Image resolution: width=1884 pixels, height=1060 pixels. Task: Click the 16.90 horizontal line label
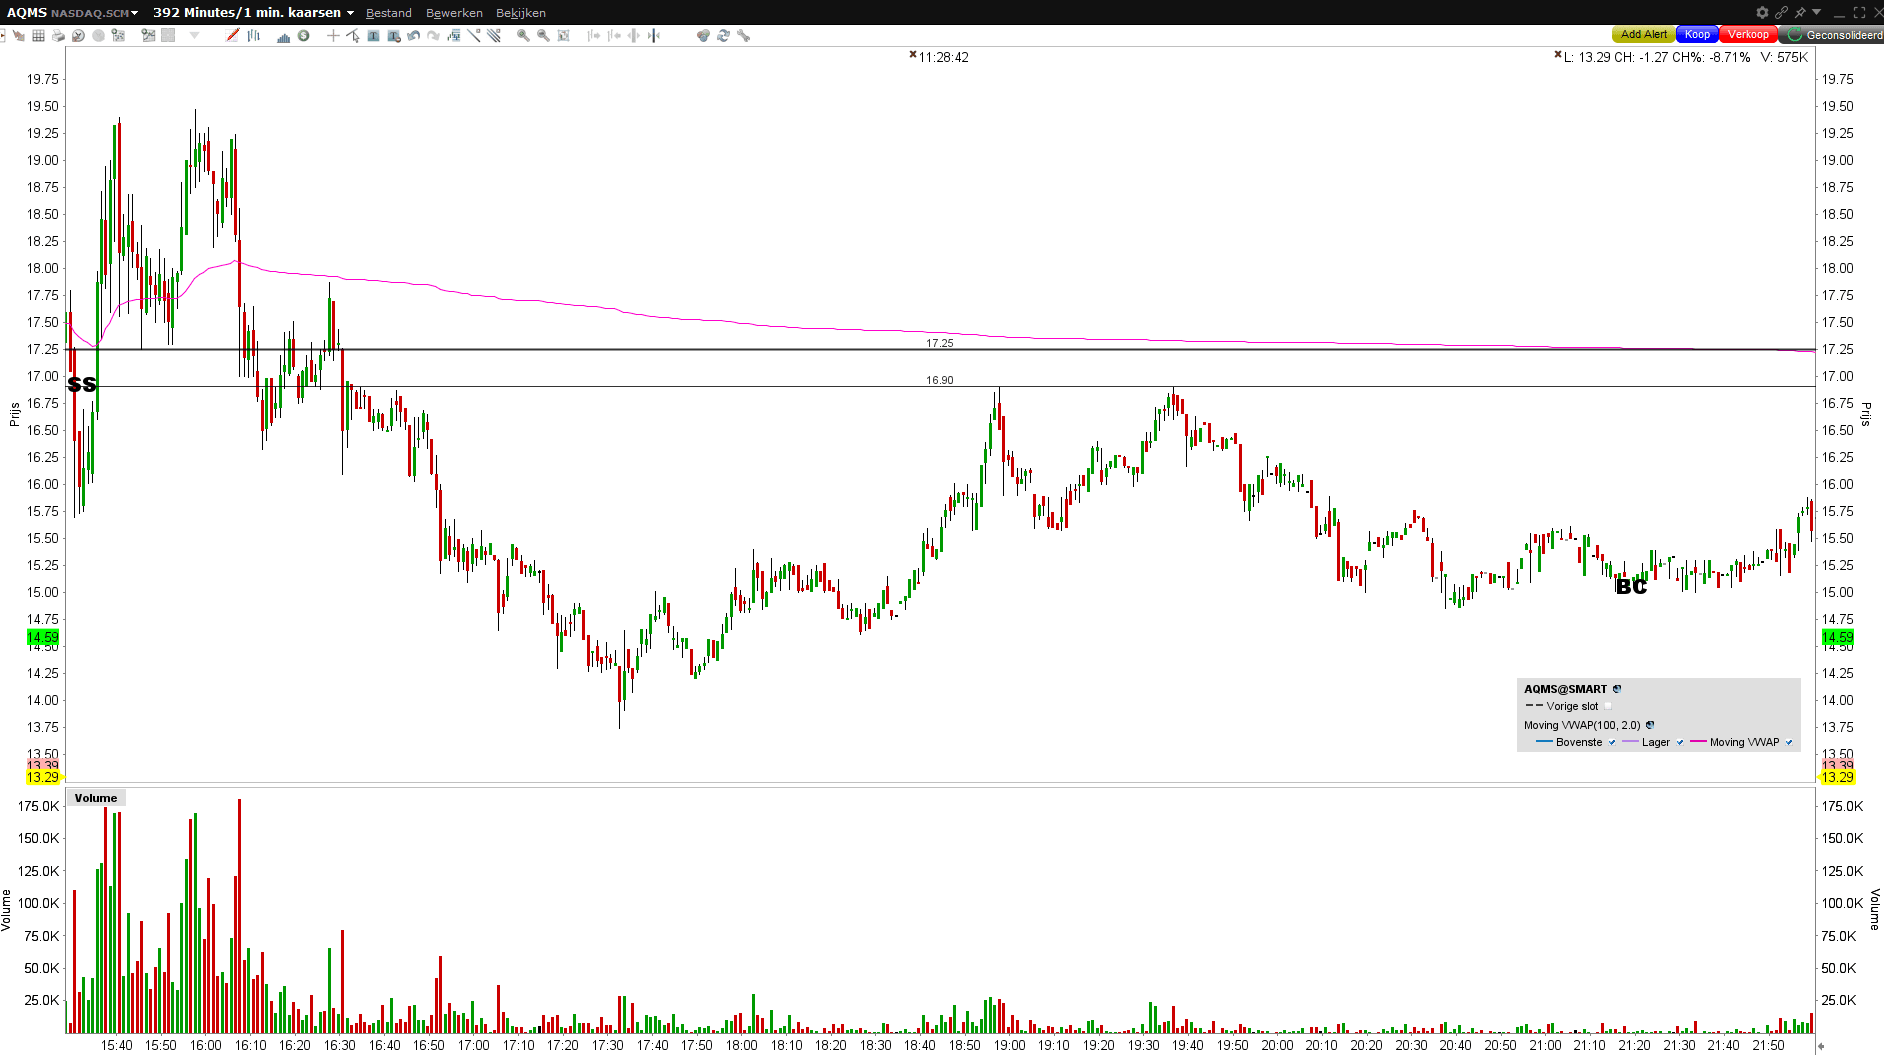click(940, 380)
